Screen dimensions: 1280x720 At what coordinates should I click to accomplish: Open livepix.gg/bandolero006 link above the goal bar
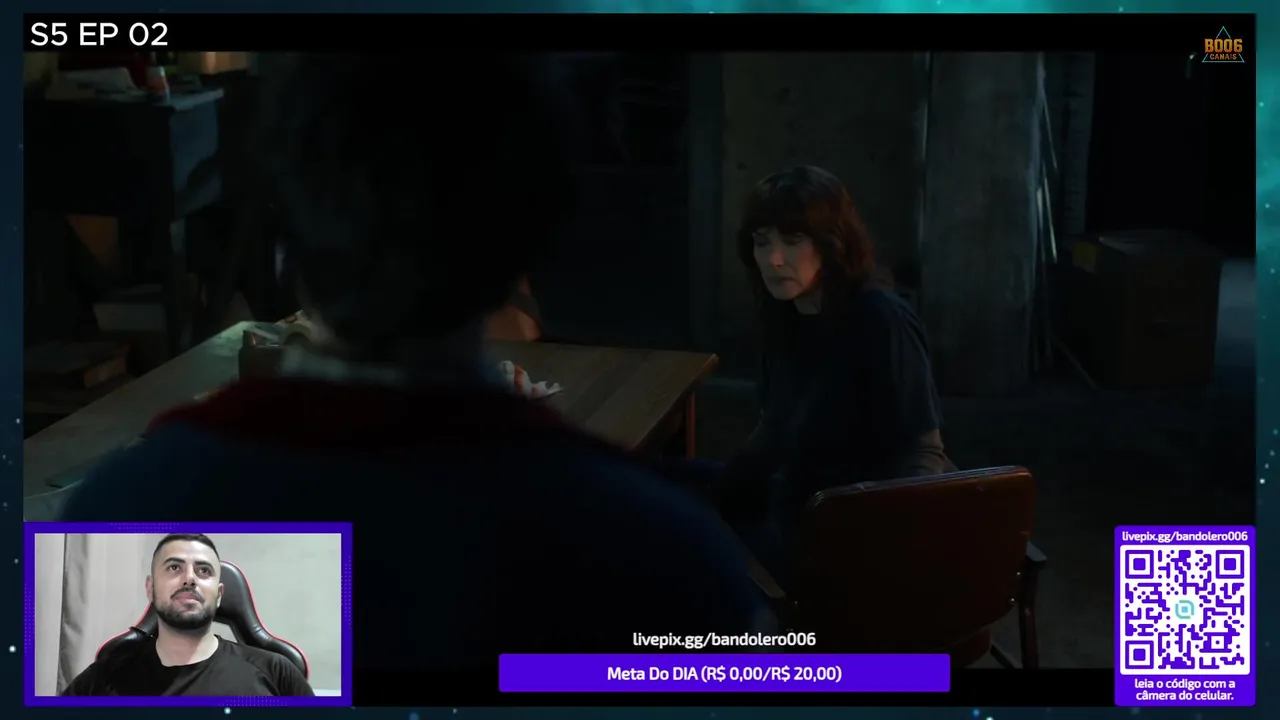coord(724,639)
